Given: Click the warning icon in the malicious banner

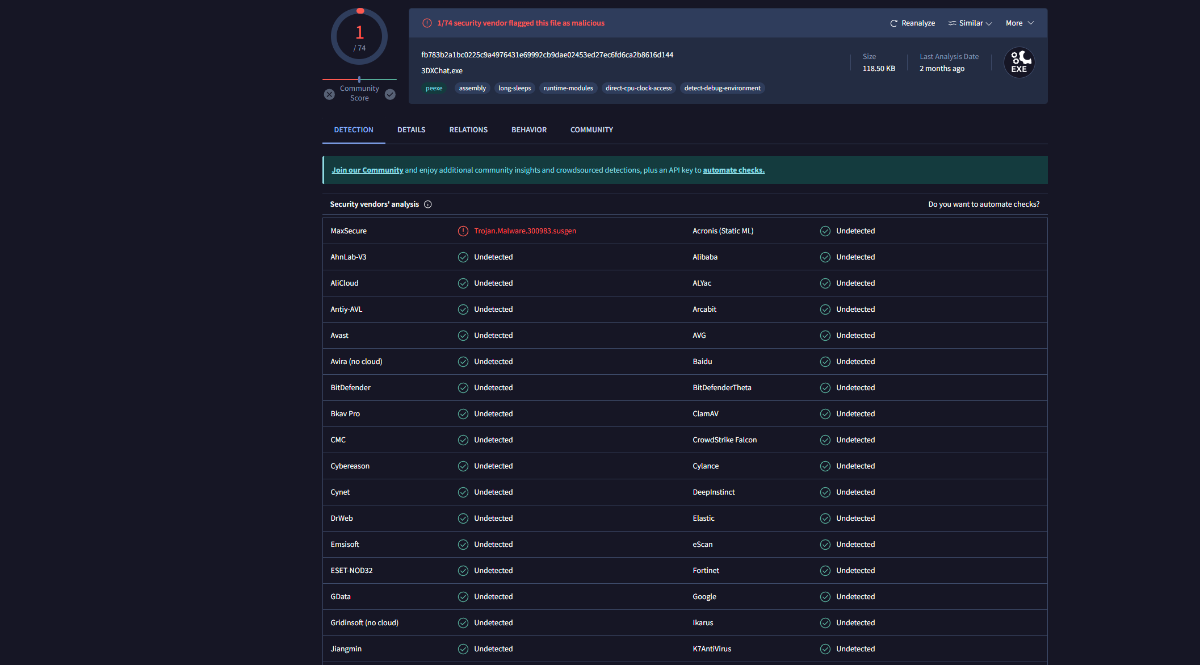Looking at the screenshot, I should point(427,23).
